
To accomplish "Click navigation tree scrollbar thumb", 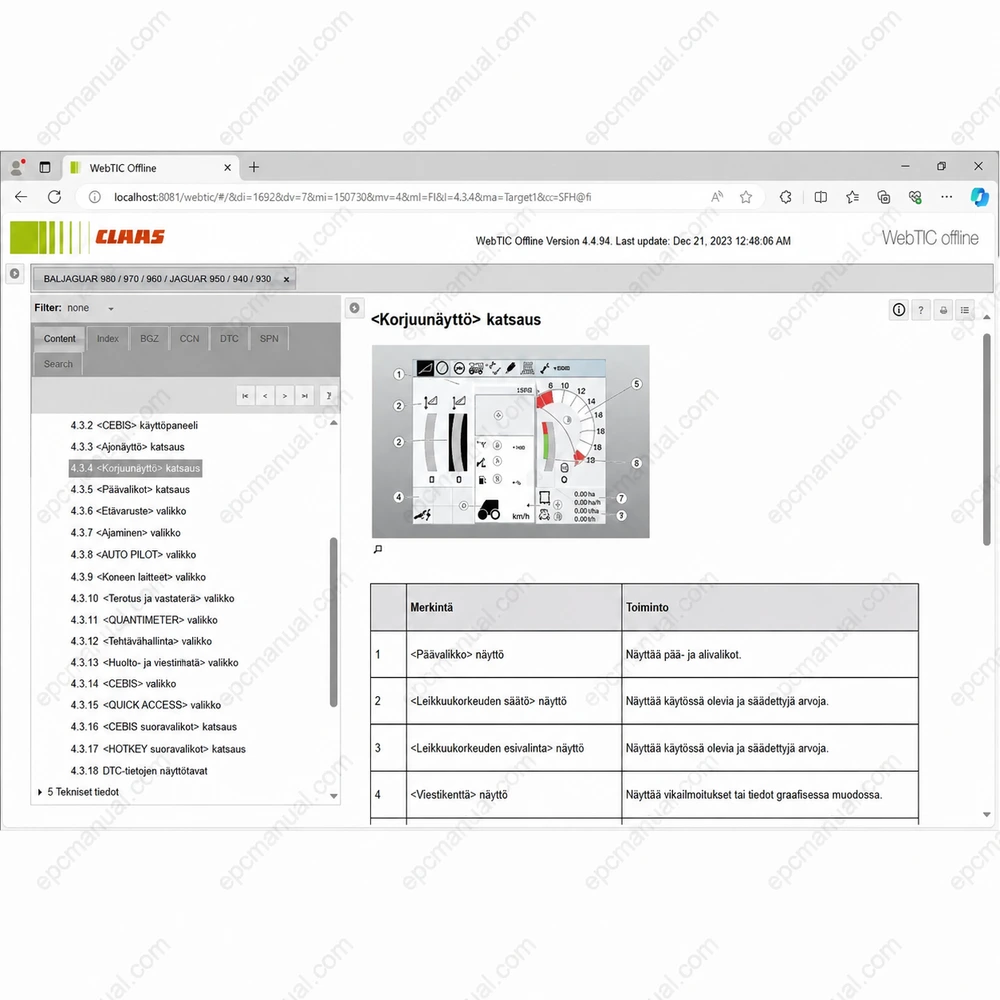I will (x=333, y=622).
